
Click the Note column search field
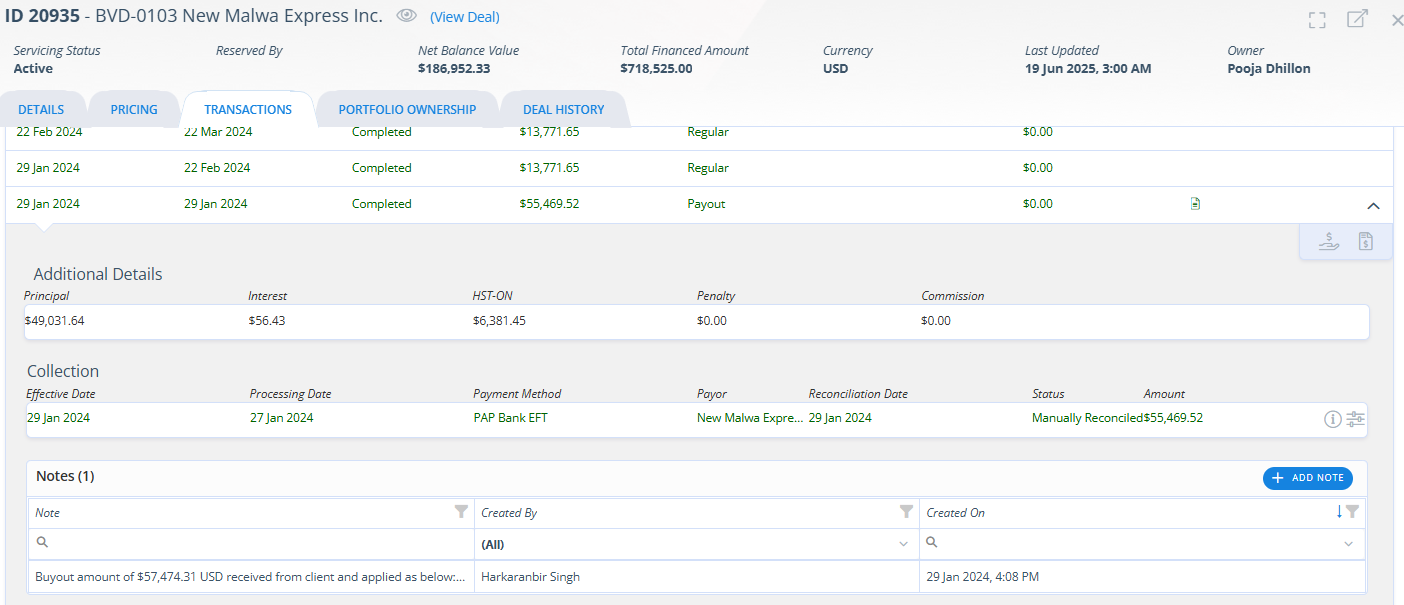tap(251, 544)
